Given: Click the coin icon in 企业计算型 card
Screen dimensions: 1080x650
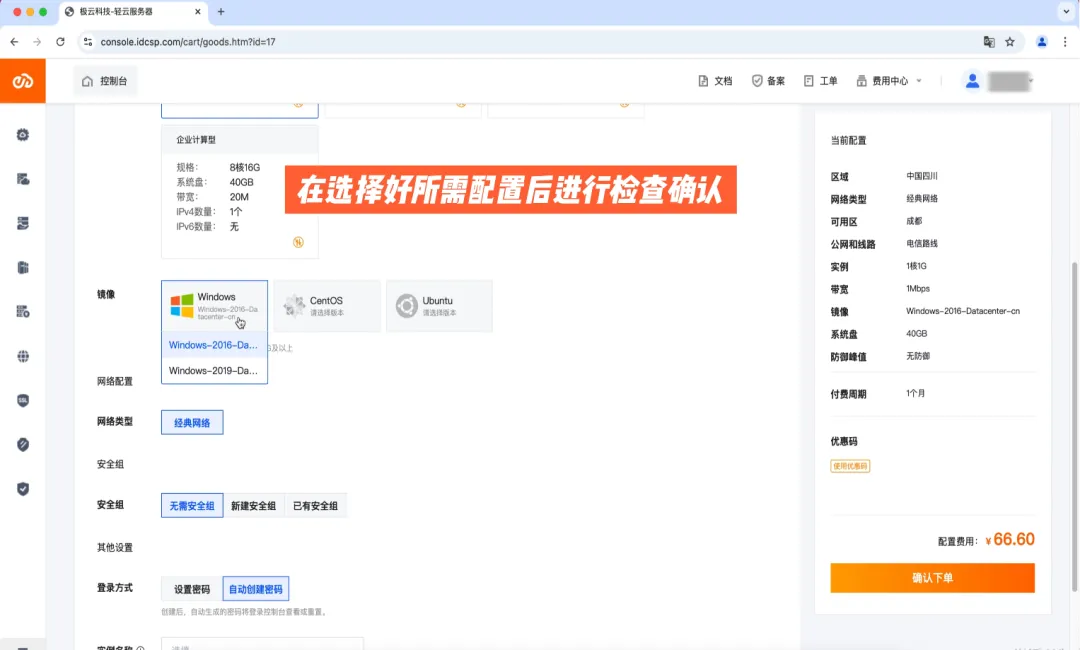Looking at the screenshot, I should pyautogui.click(x=298, y=242).
